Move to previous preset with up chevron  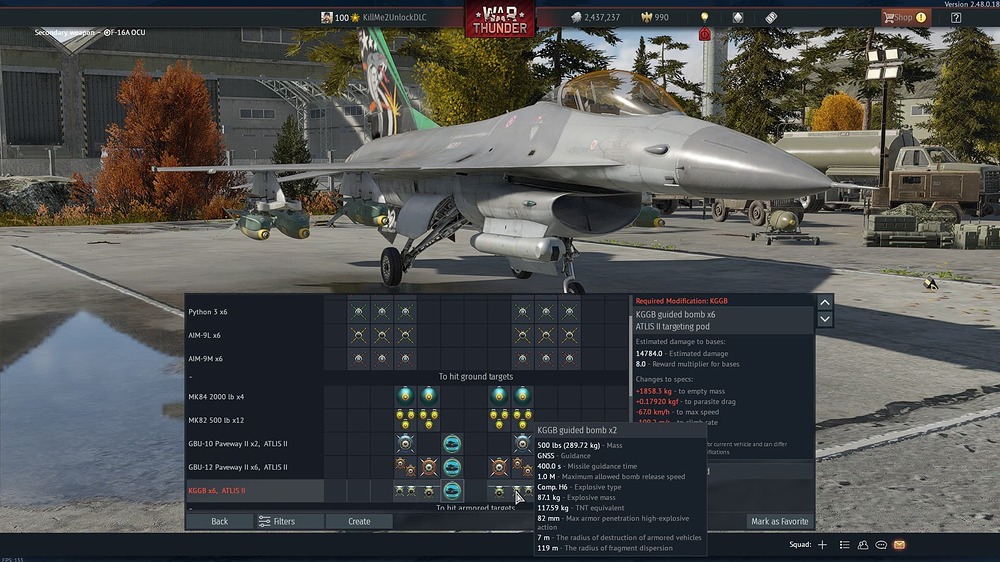pyautogui.click(x=825, y=302)
